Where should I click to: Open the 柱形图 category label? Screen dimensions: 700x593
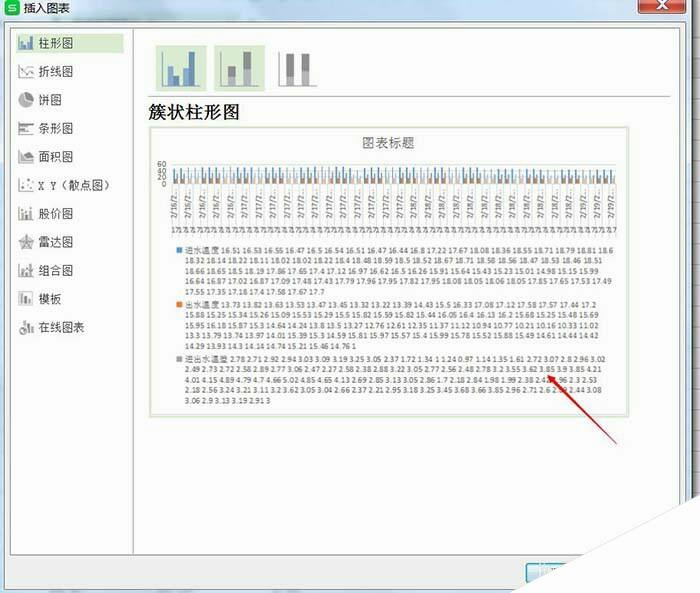[56, 43]
